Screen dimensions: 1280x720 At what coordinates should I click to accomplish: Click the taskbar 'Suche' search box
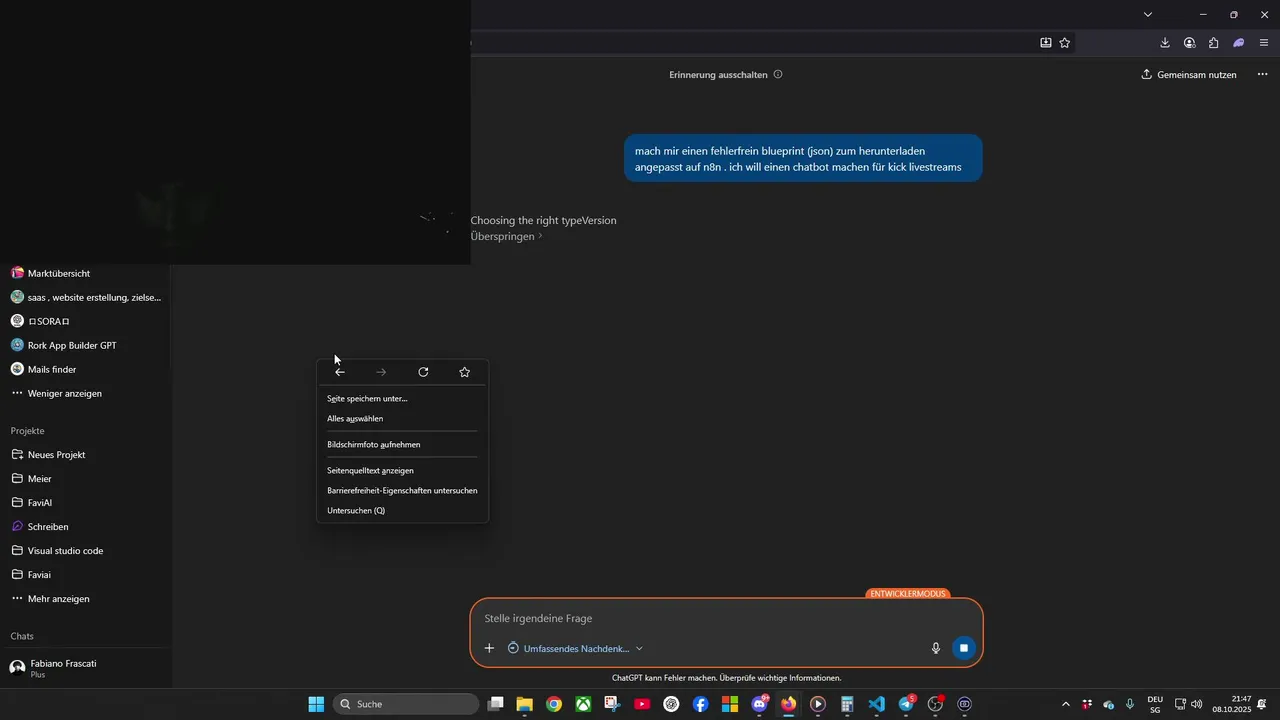point(405,704)
